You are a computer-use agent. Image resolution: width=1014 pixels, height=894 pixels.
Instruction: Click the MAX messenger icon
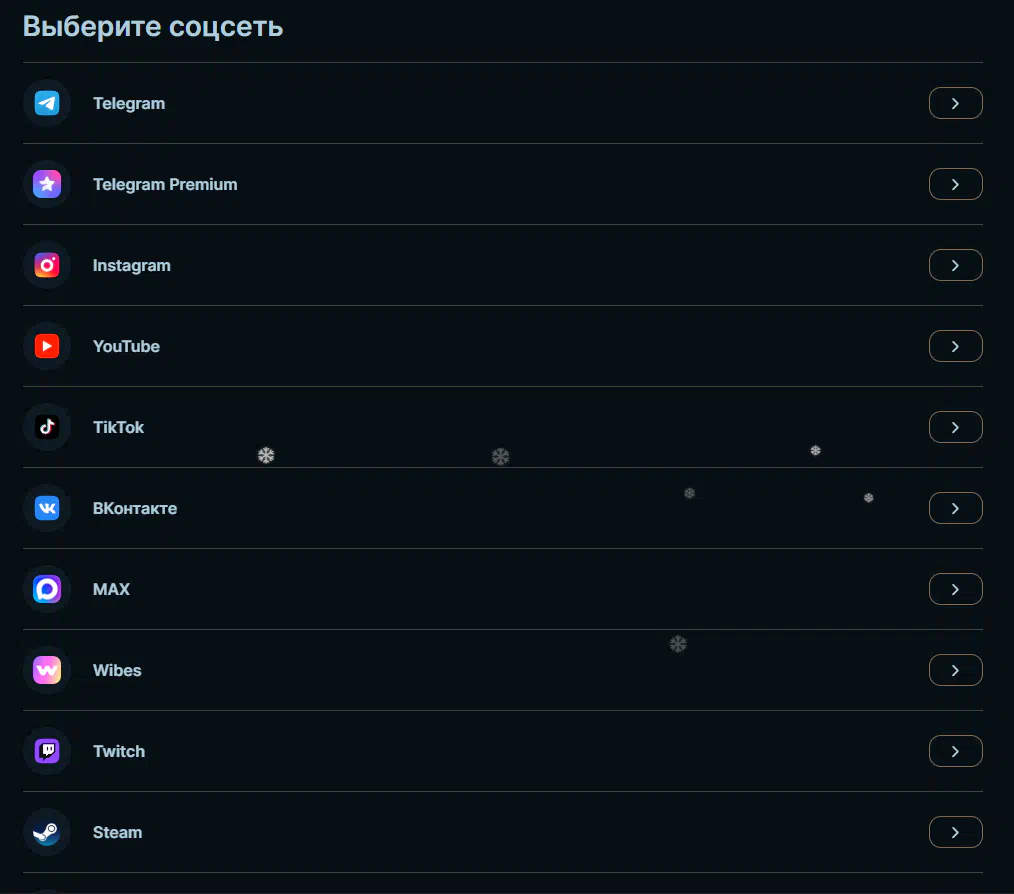(x=47, y=589)
